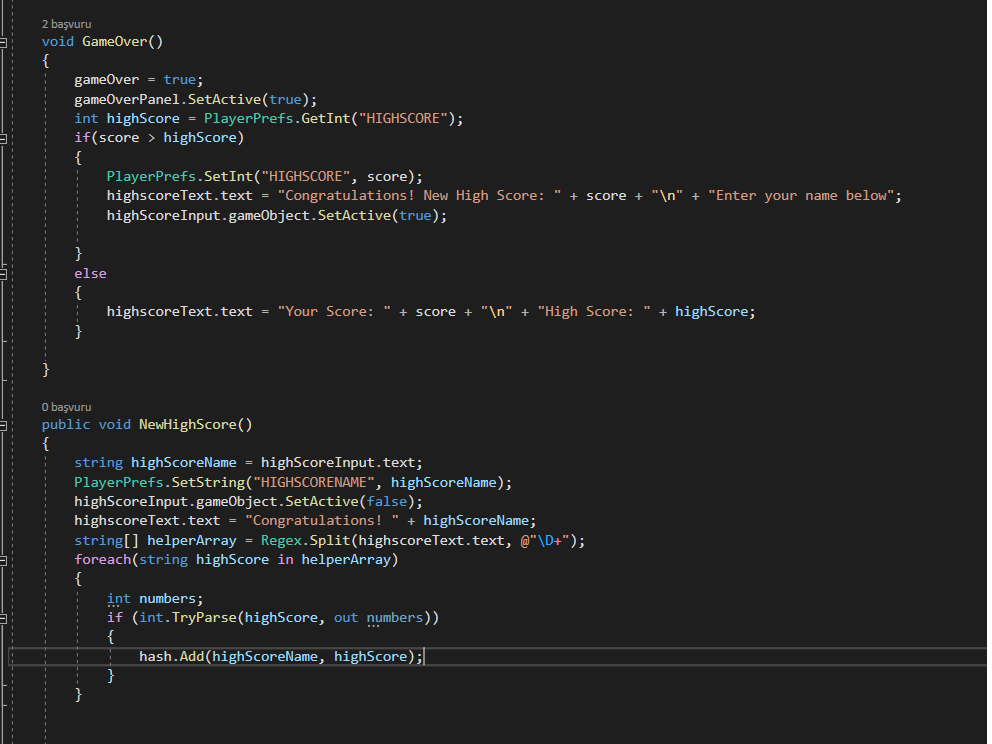Click the GameOver method name
The height and width of the screenshot is (744, 992).
[115, 42]
